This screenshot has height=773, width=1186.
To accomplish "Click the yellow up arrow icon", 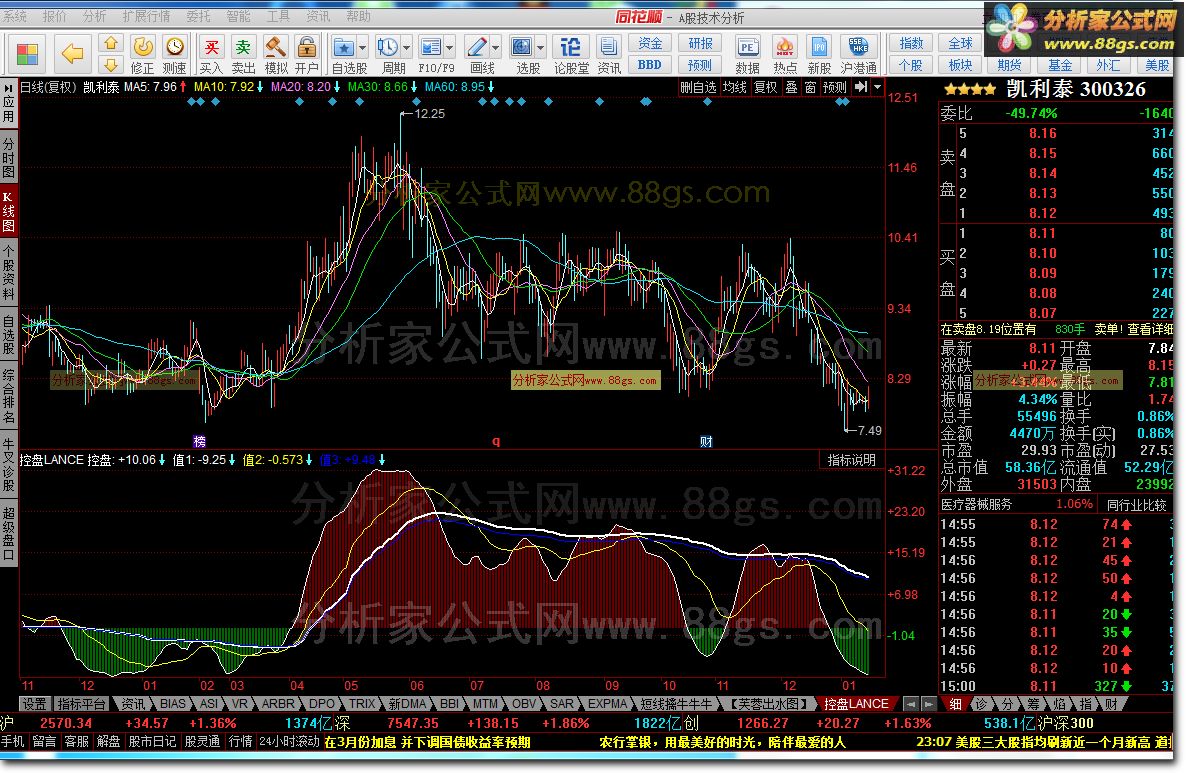I will [110, 44].
